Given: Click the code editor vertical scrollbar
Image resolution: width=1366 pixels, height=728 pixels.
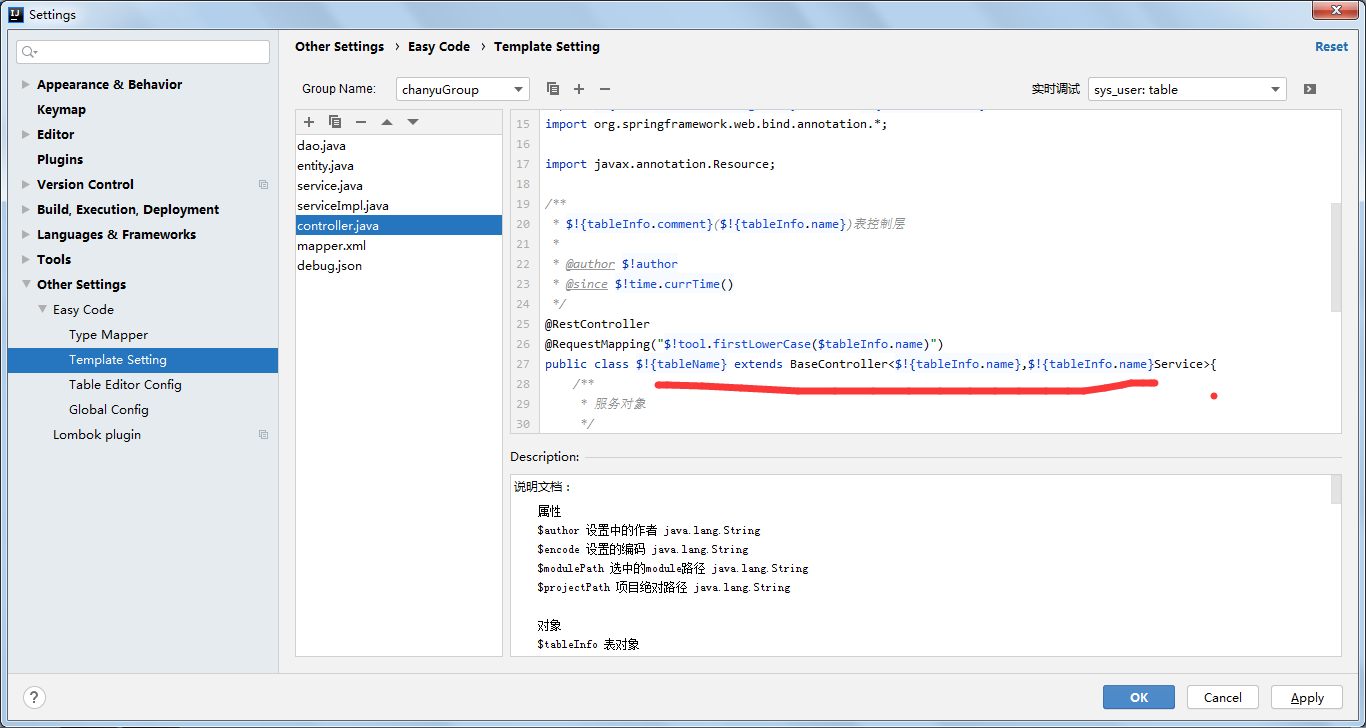Looking at the screenshot, I should [x=1336, y=257].
